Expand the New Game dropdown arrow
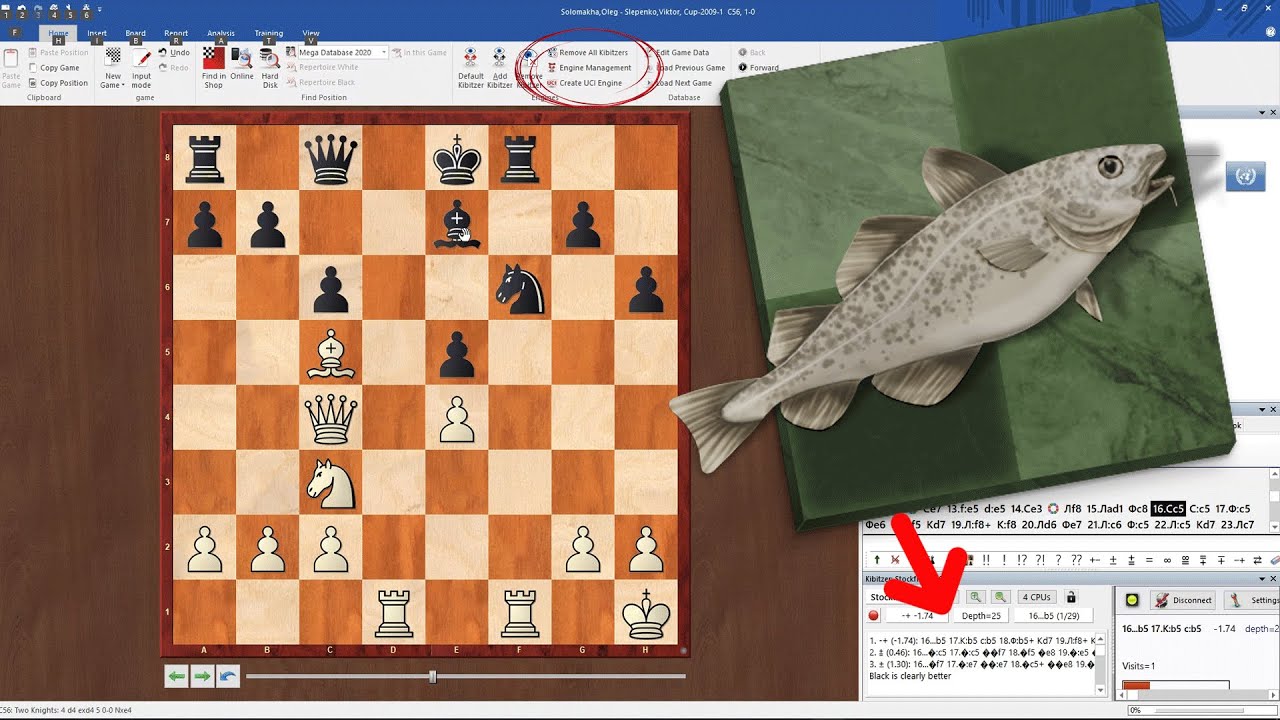 pos(124,85)
